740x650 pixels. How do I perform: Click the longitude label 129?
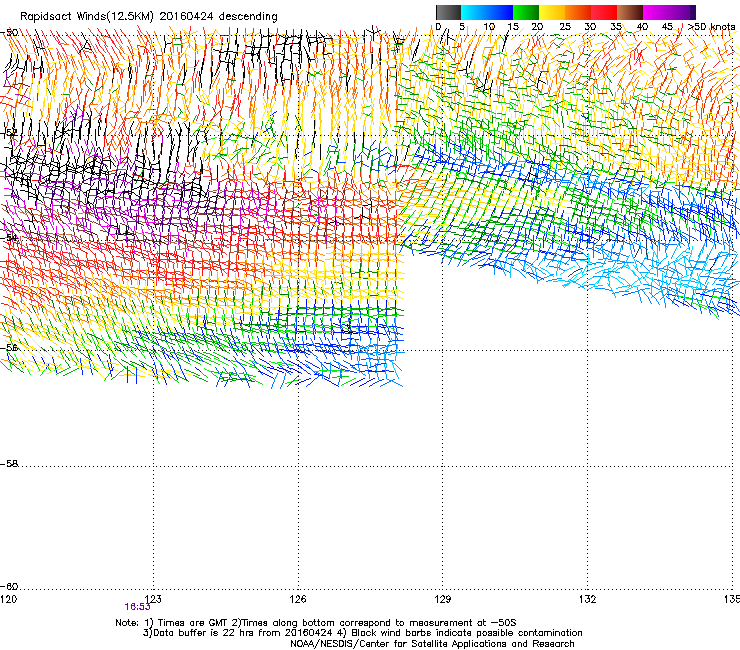[442, 599]
